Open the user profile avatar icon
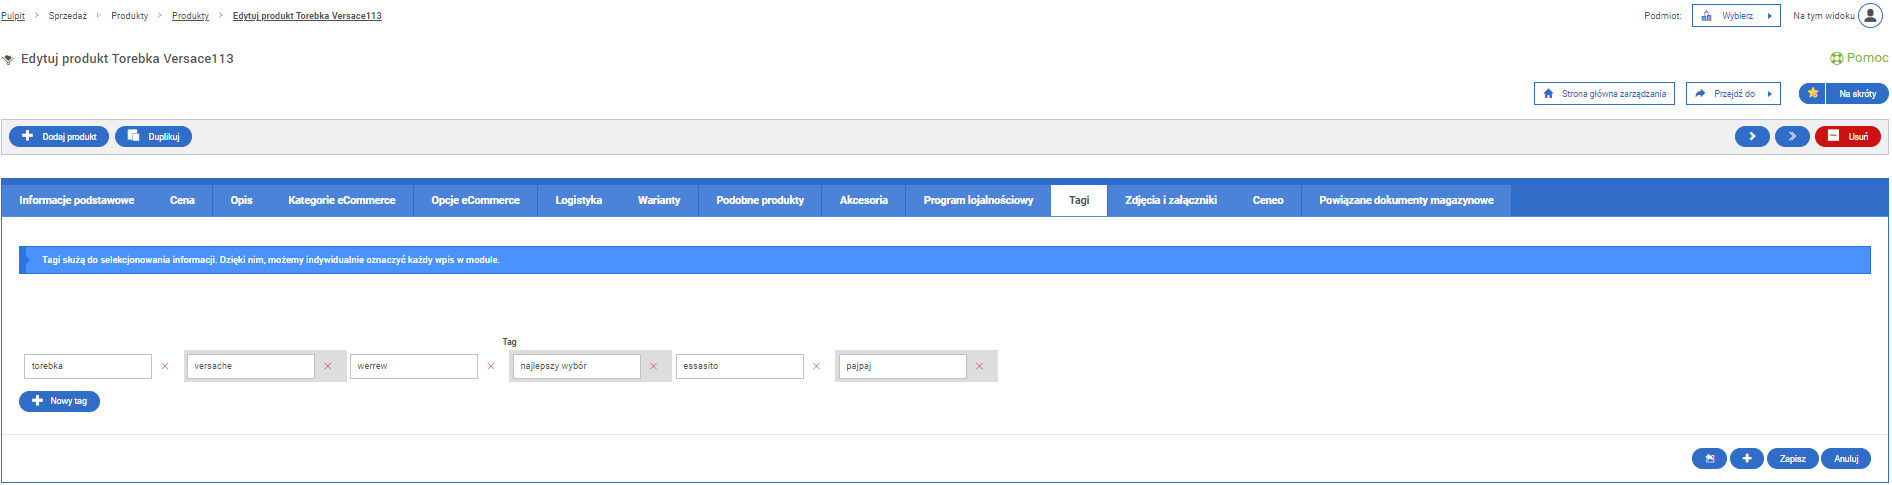The width and height of the screenshot is (1892, 485). point(1869,16)
